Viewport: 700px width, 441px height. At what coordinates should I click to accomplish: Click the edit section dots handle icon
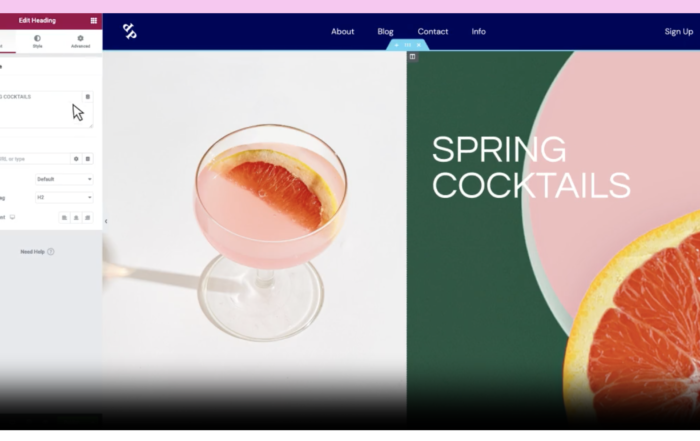coord(407,45)
